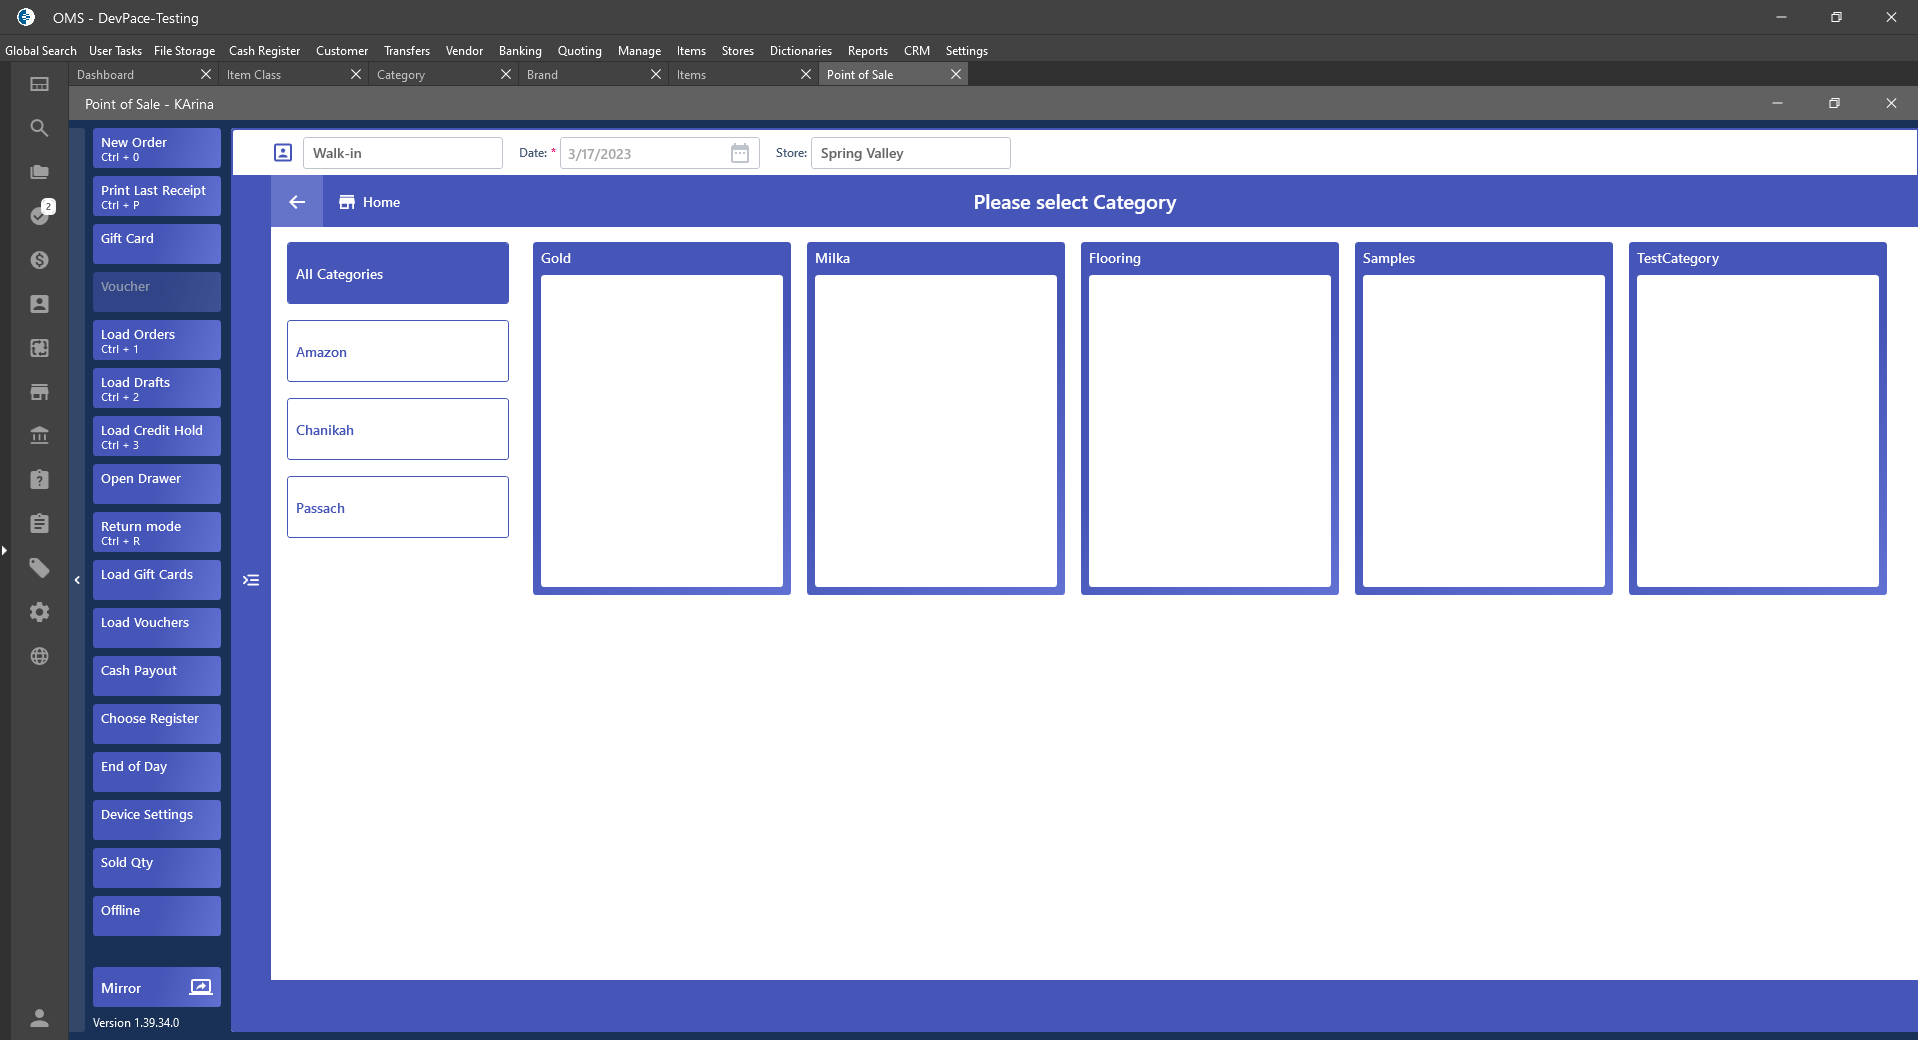Click the Choose Register button
Viewport: 1918px width, 1040px height.
point(157,724)
